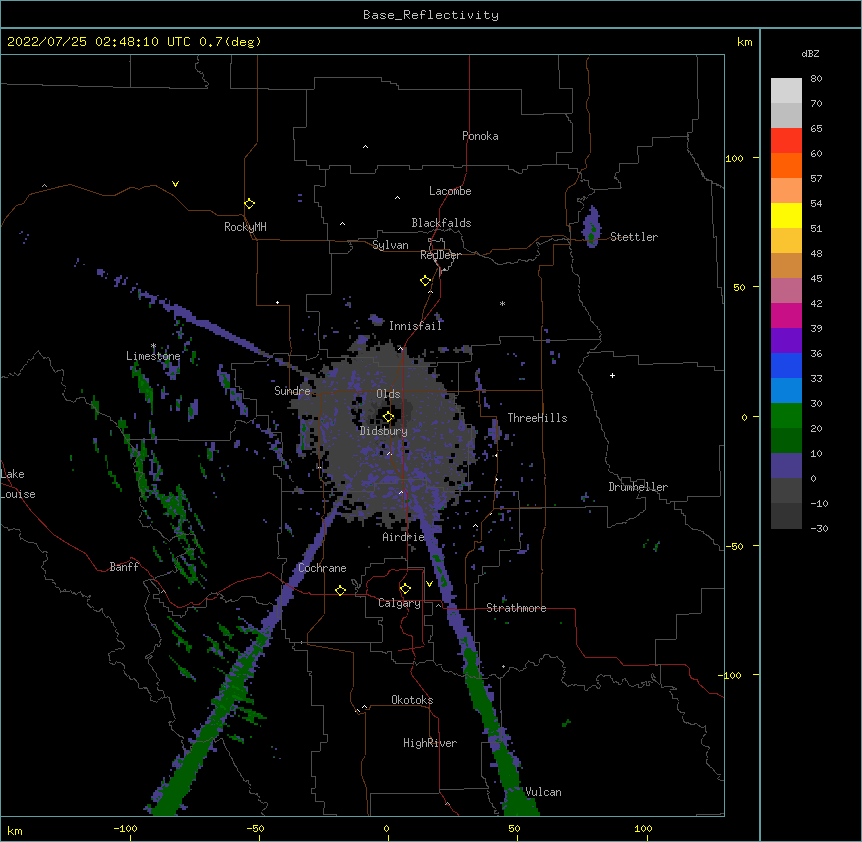
Task: Click the Ponoka city label
Action: point(480,136)
